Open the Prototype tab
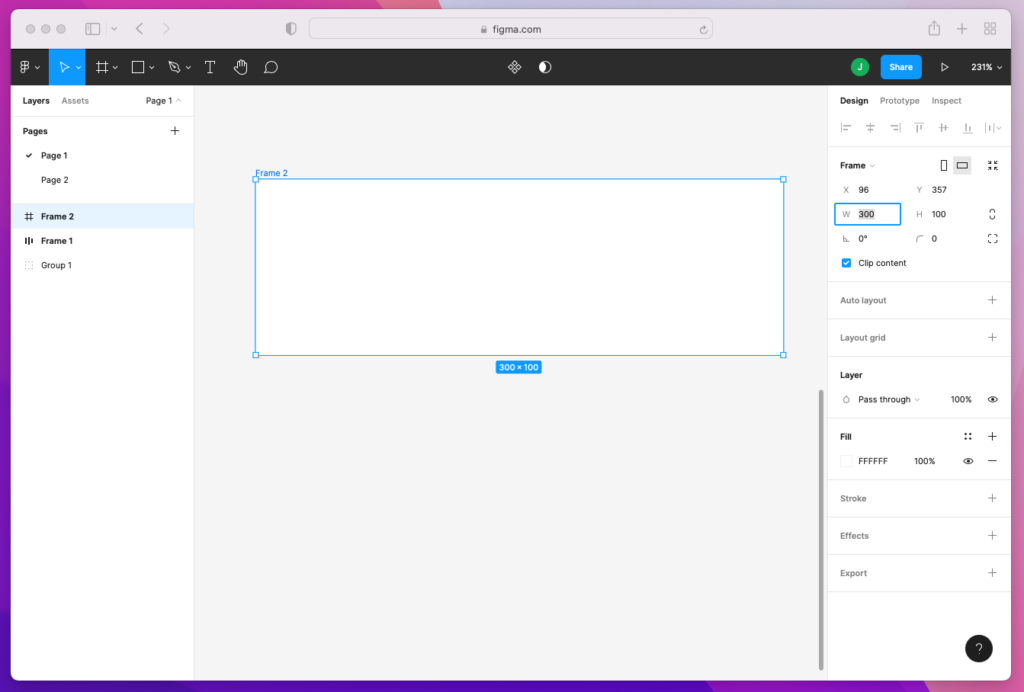1024x692 pixels. 899,101
